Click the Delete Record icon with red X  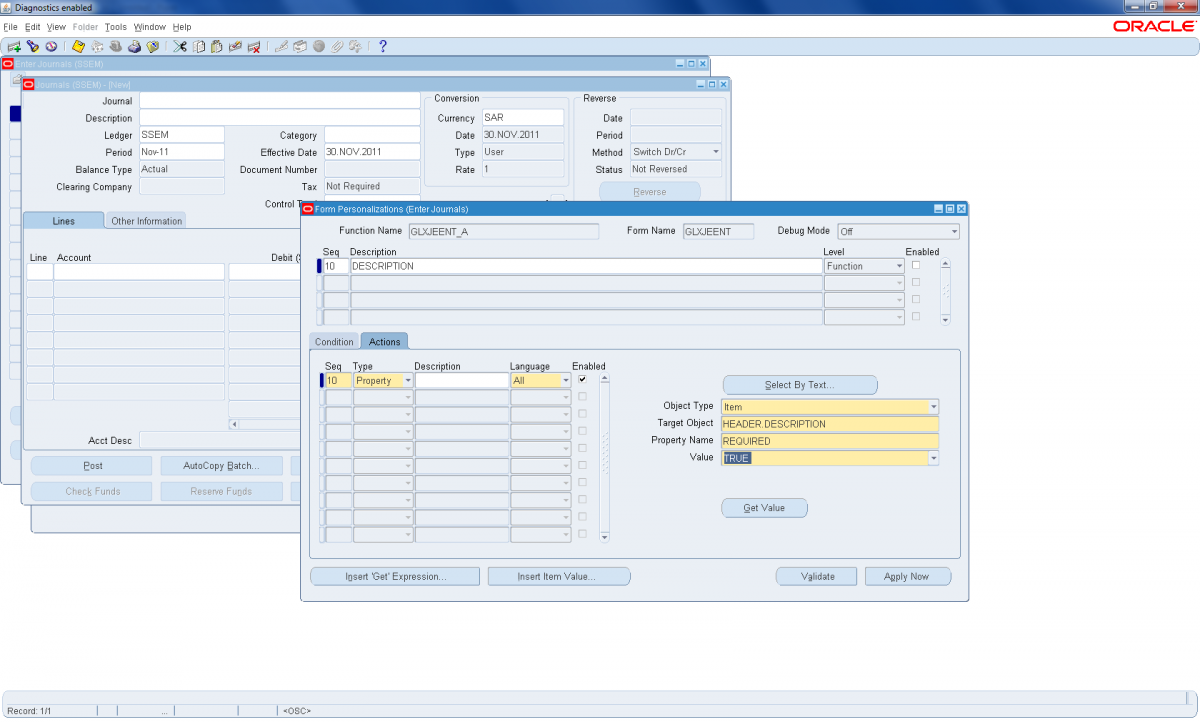pyautogui.click(x=254, y=46)
